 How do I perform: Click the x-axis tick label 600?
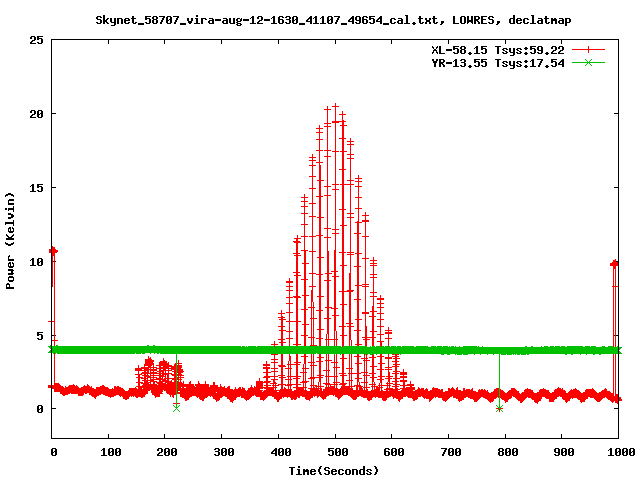[x=394, y=452]
